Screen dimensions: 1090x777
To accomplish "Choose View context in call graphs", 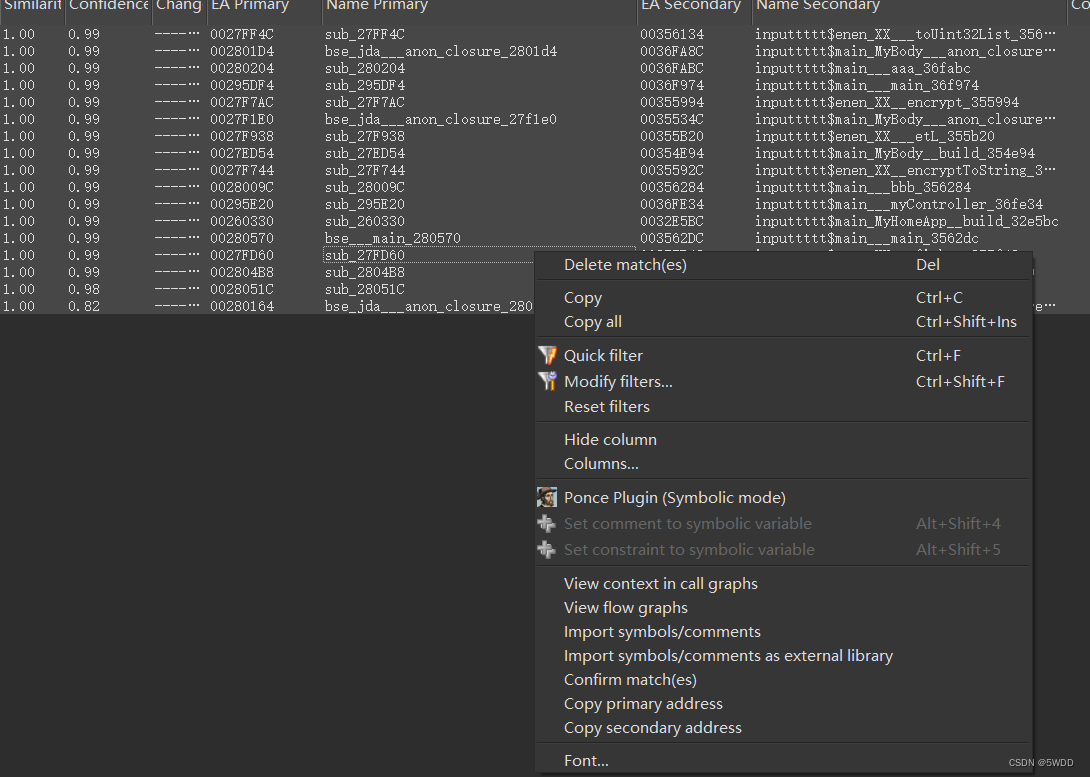I will (660, 583).
